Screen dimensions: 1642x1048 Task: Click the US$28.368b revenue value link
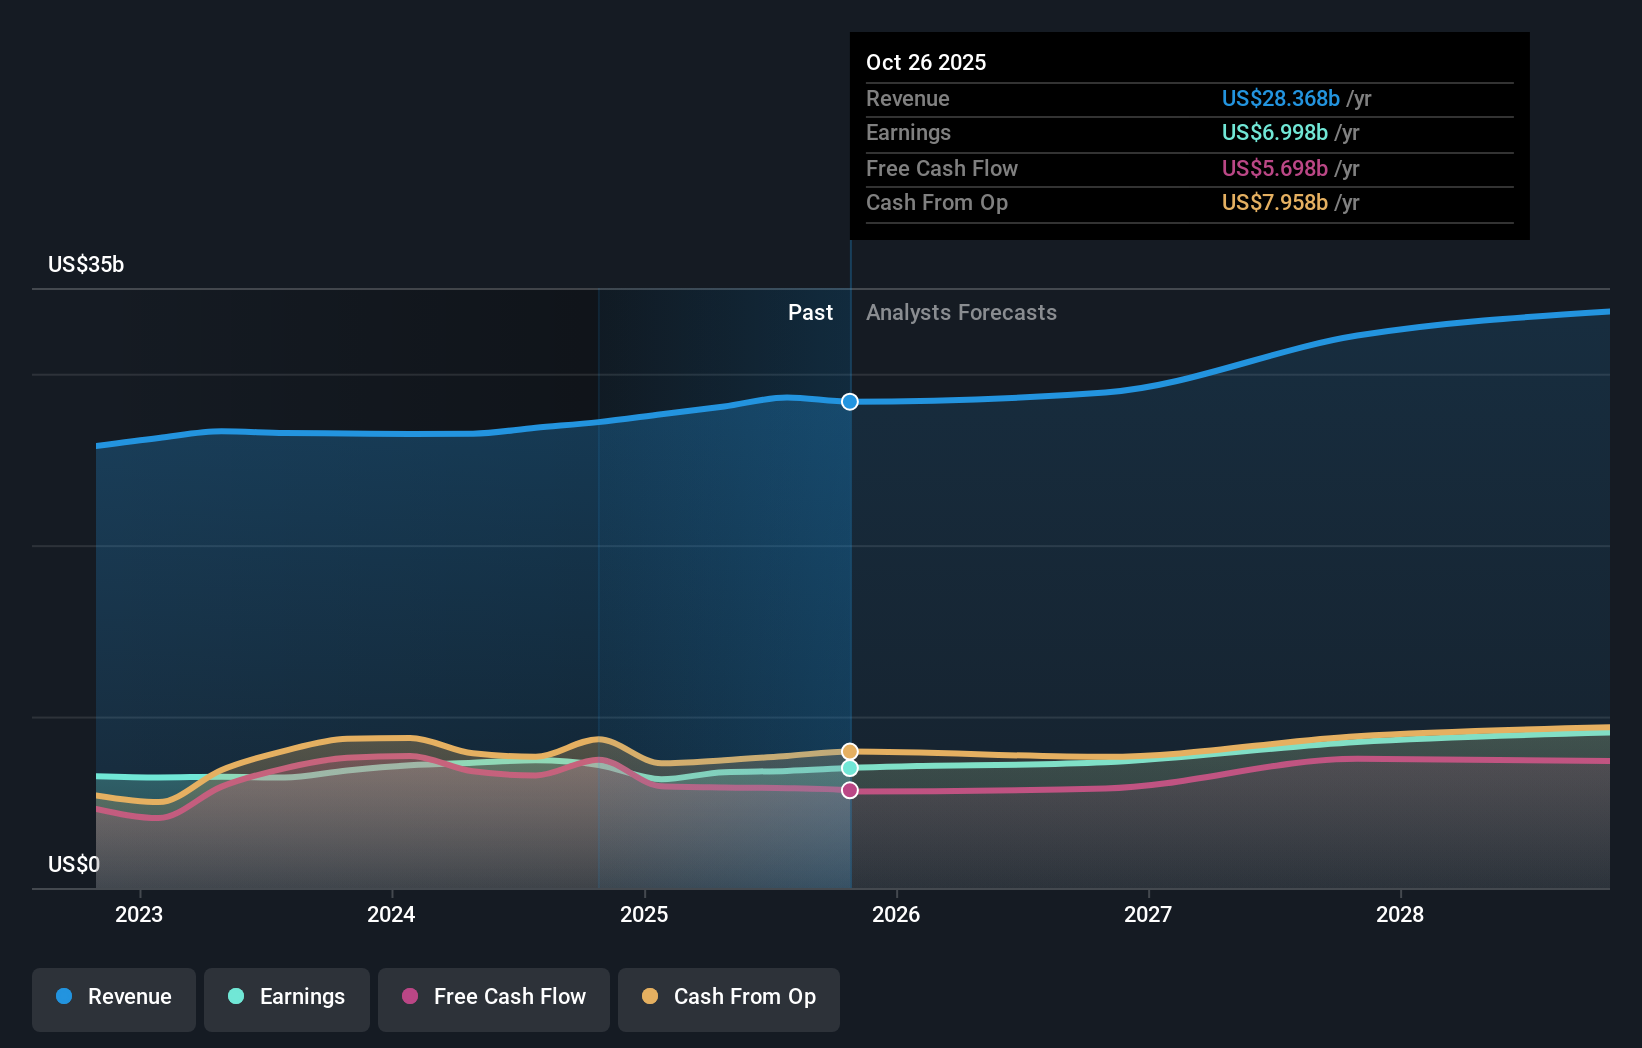point(1280,98)
